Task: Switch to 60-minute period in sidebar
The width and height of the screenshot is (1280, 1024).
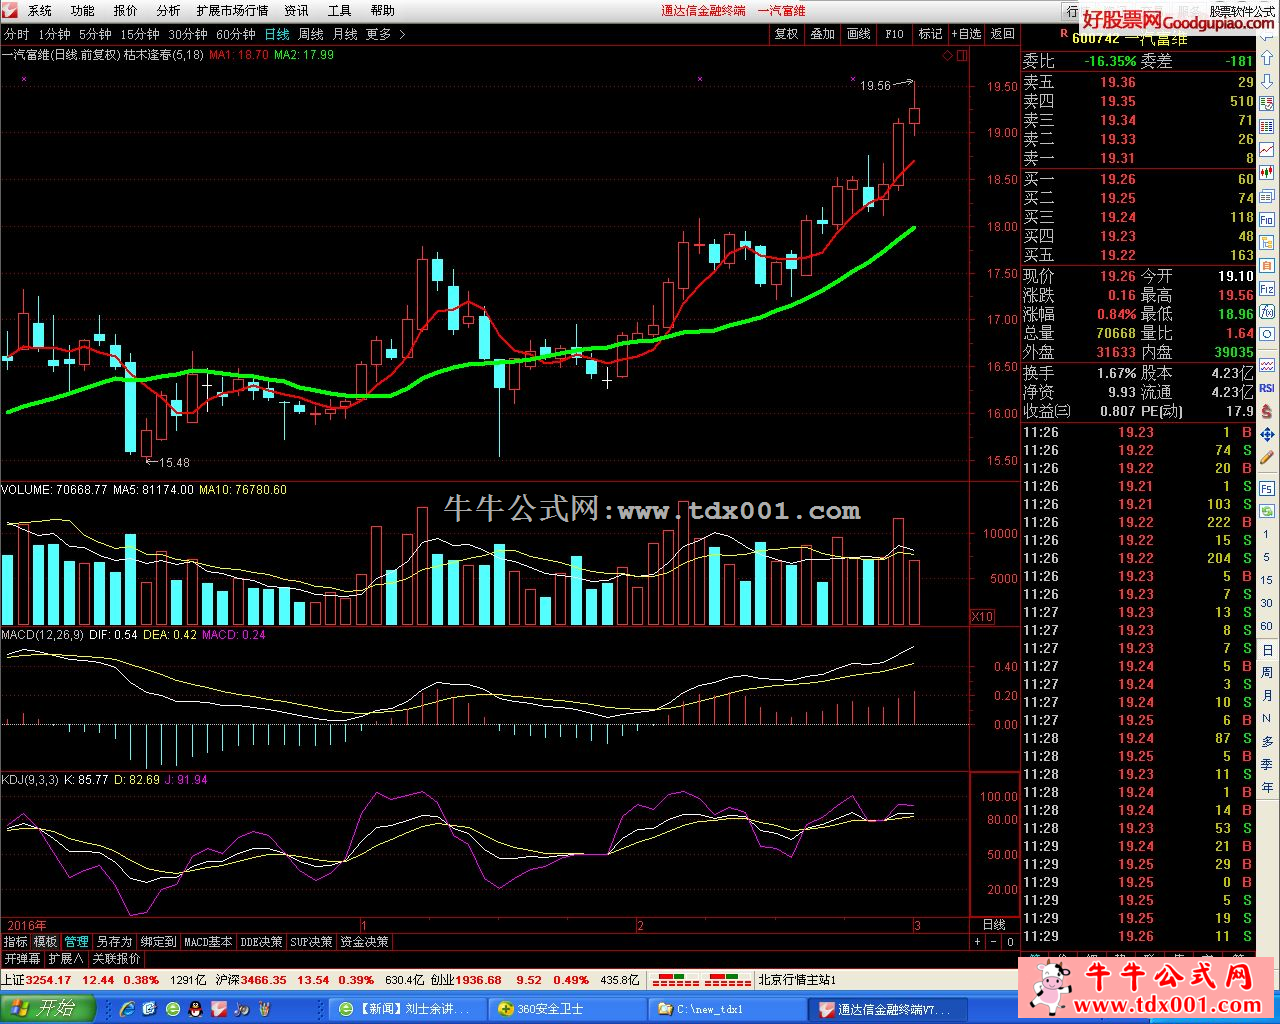Action: [1267, 625]
